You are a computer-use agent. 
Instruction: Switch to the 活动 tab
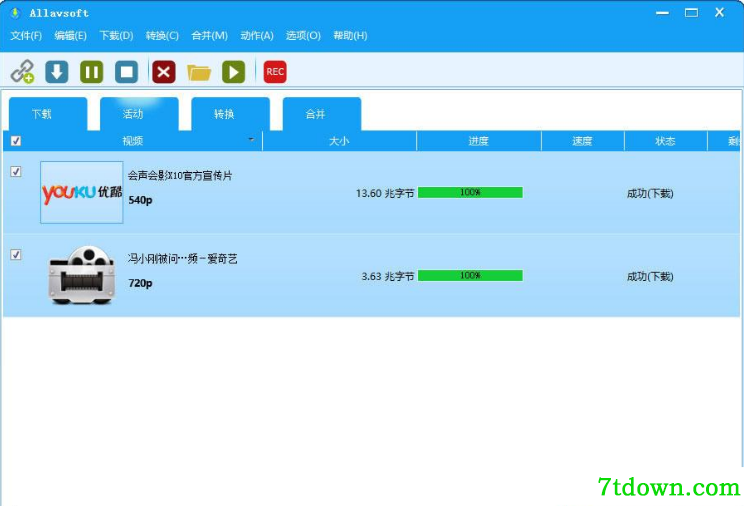pyautogui.click(x=139, y=114)
